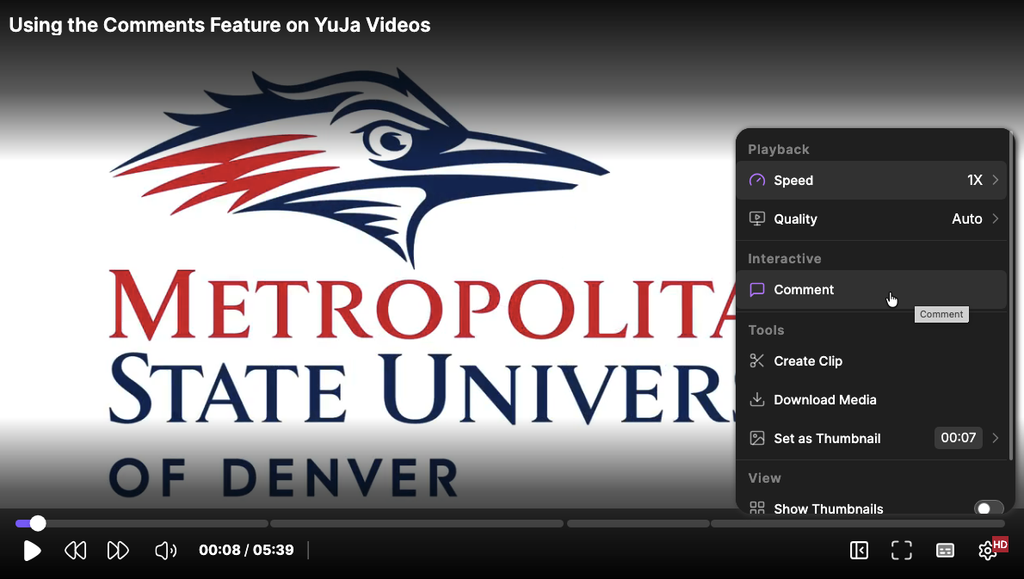
Task: Toggle Show Thumbnails switch
Action: pyautogui.click(x=988, y=509)
